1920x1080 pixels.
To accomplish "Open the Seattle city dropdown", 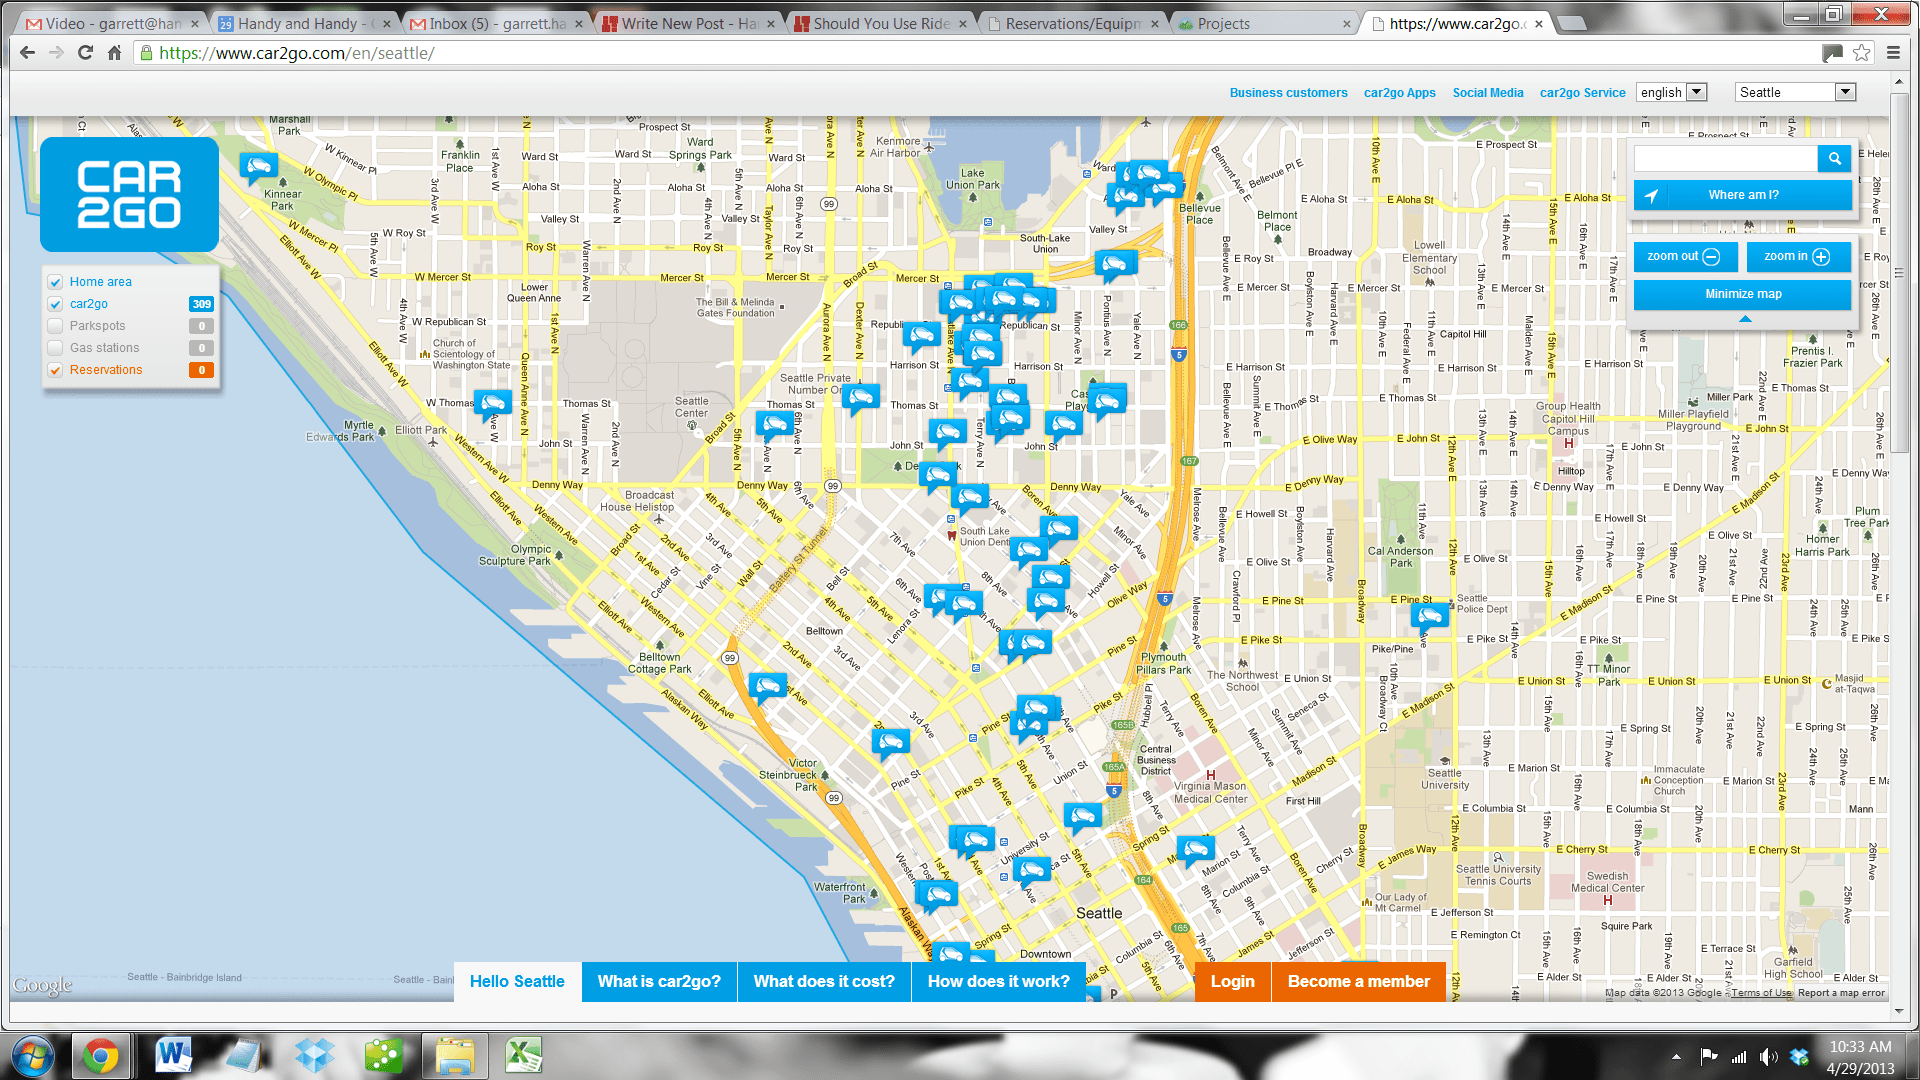I will (1796, 92).
